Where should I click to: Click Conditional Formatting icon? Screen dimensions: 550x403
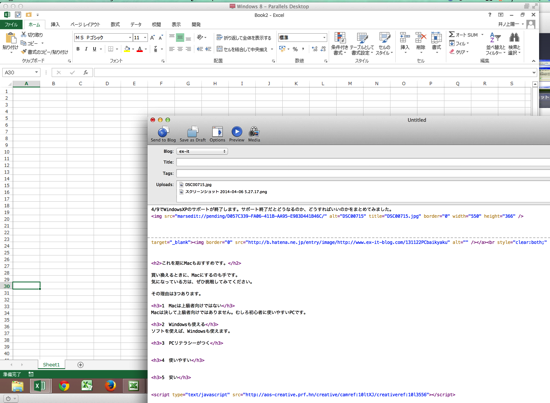[340, 43]
